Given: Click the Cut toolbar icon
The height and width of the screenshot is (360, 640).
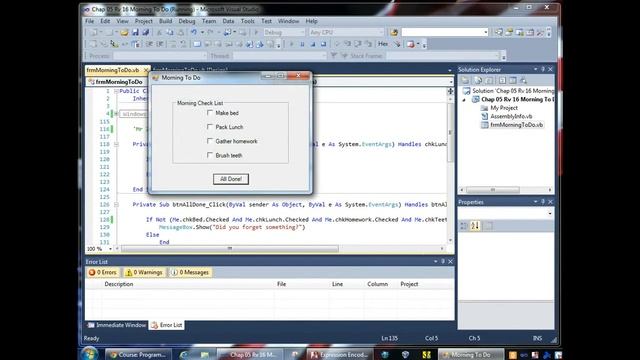Looking at the screenshot, I should [x=159, y=32].
